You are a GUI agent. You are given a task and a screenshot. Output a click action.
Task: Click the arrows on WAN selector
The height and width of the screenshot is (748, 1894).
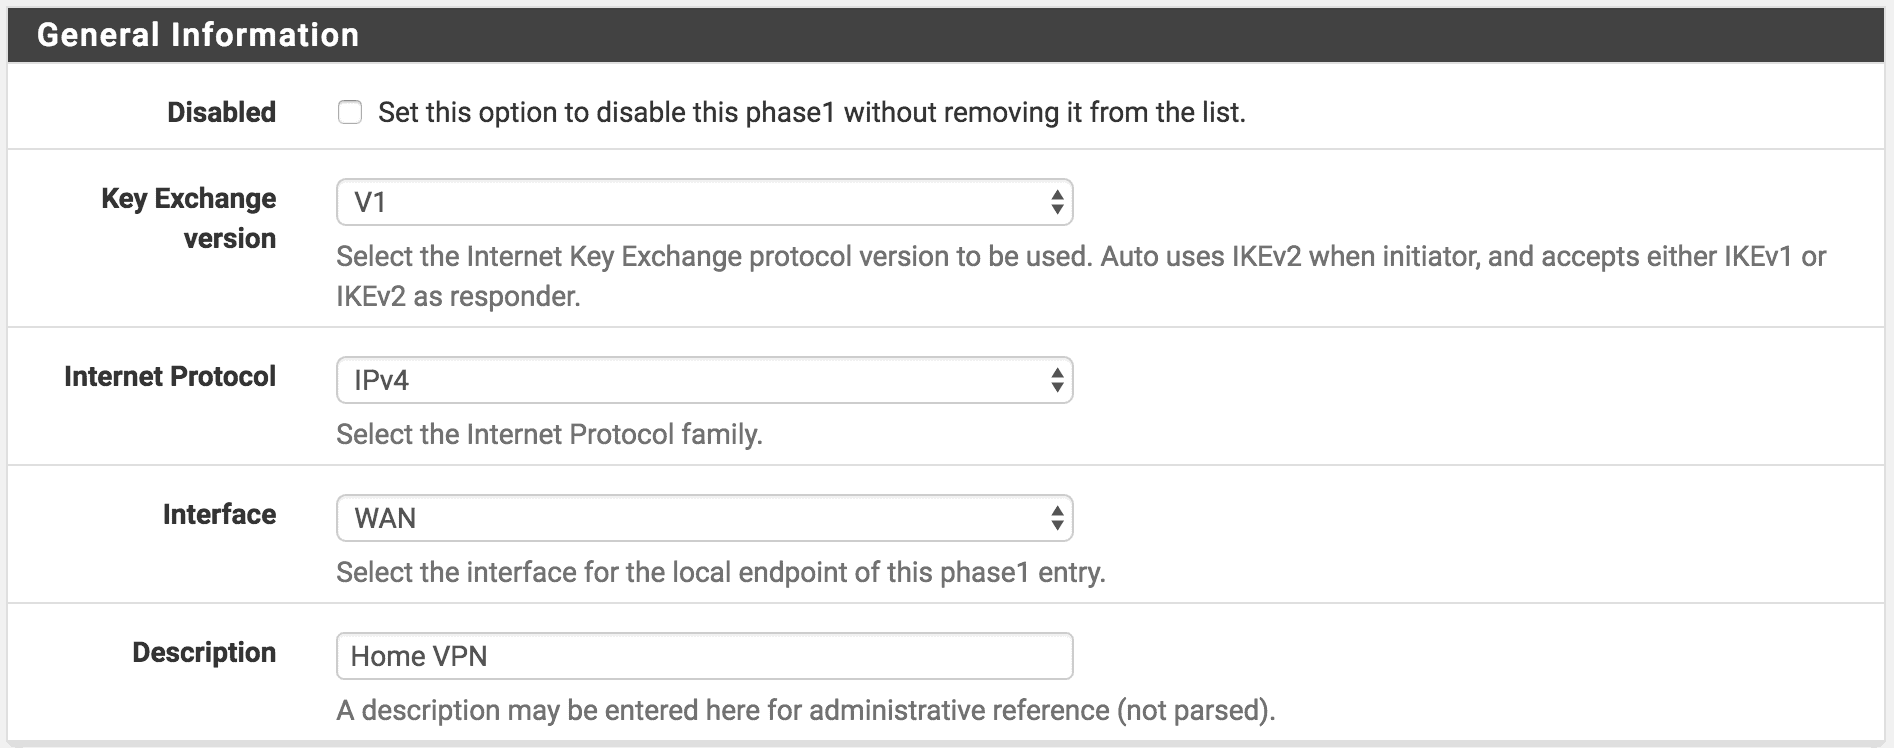[1057, 518]
